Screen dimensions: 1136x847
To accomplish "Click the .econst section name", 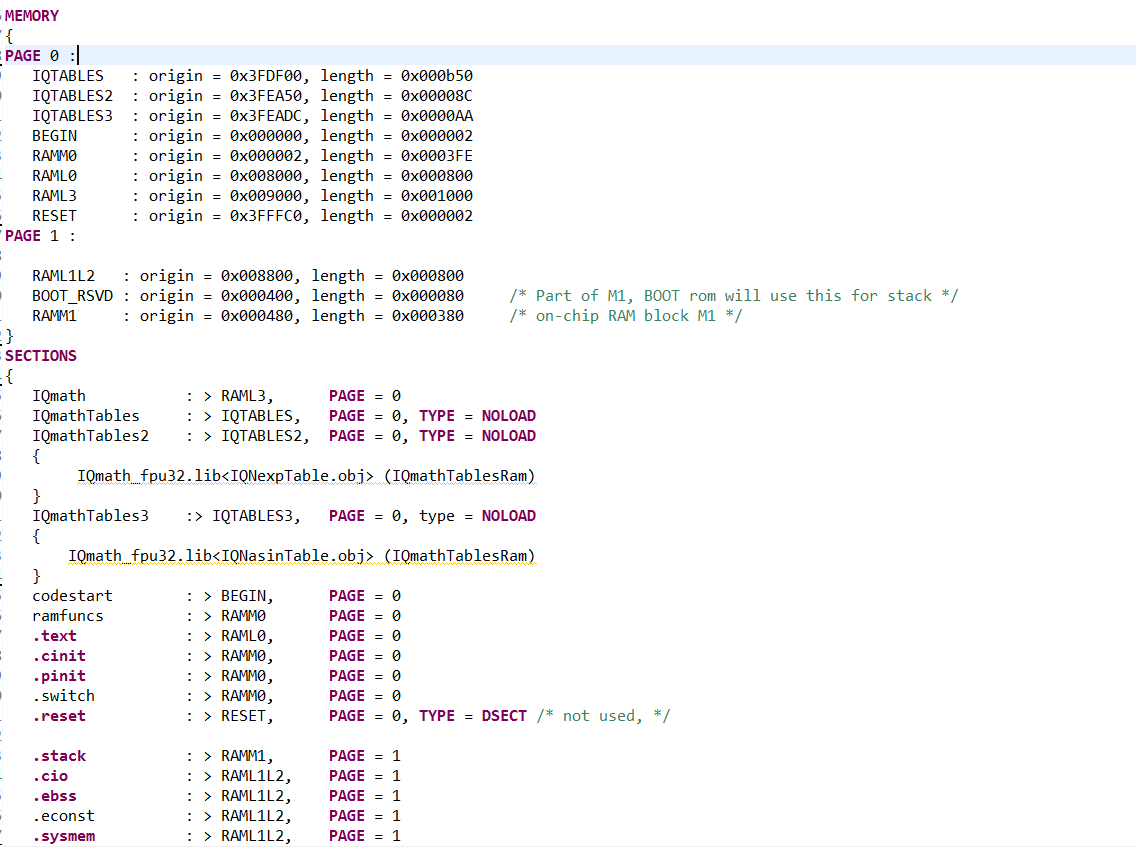I will click(63, 817).
